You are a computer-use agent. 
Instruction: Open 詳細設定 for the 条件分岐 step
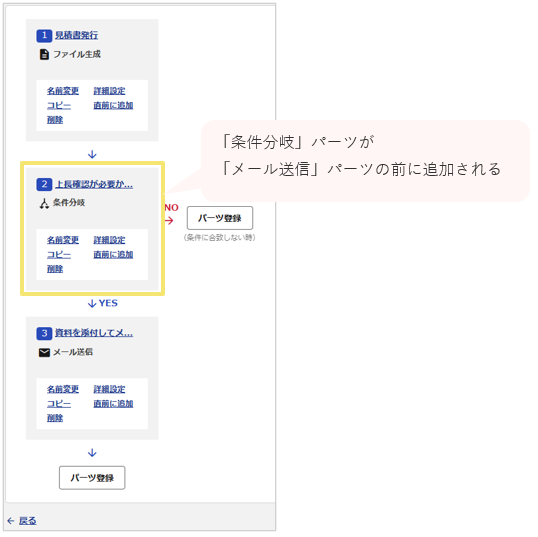[x=109, y=240]
